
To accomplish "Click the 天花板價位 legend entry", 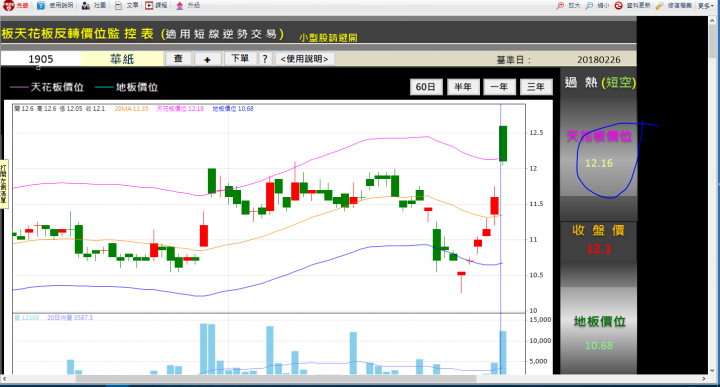I will click(46, 87).
